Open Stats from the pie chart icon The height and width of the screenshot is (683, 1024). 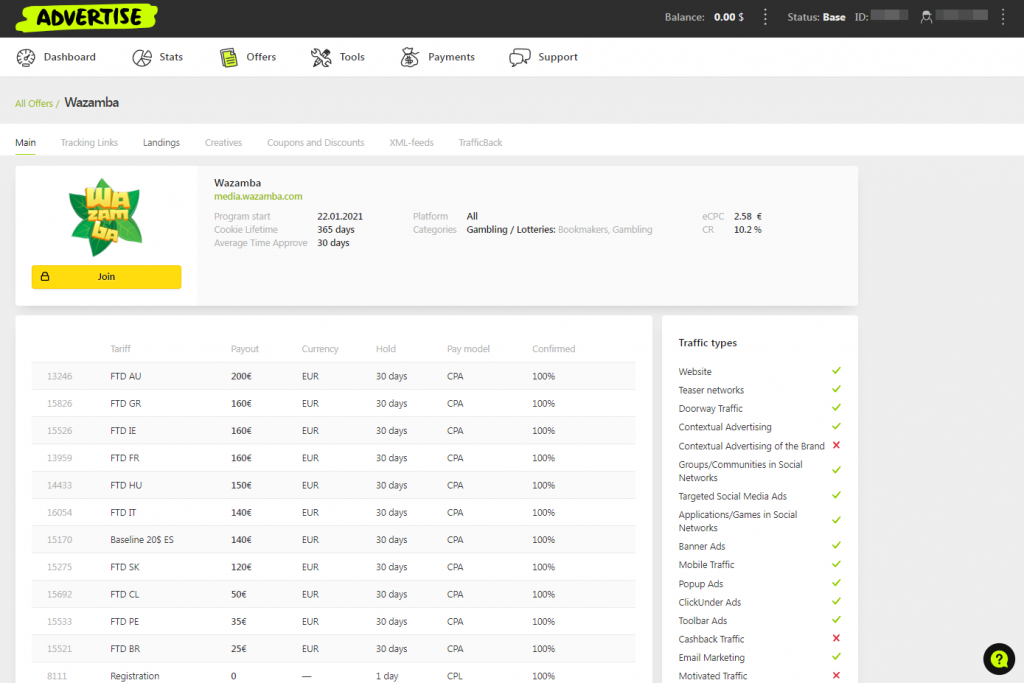pyautogui.click(x=142, y=57)
